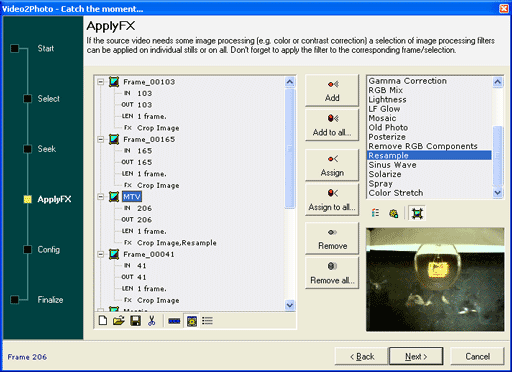Select the Mosaic filter
Image resolution: width=512 pixels, height=372 pixels.
point(429,118)
